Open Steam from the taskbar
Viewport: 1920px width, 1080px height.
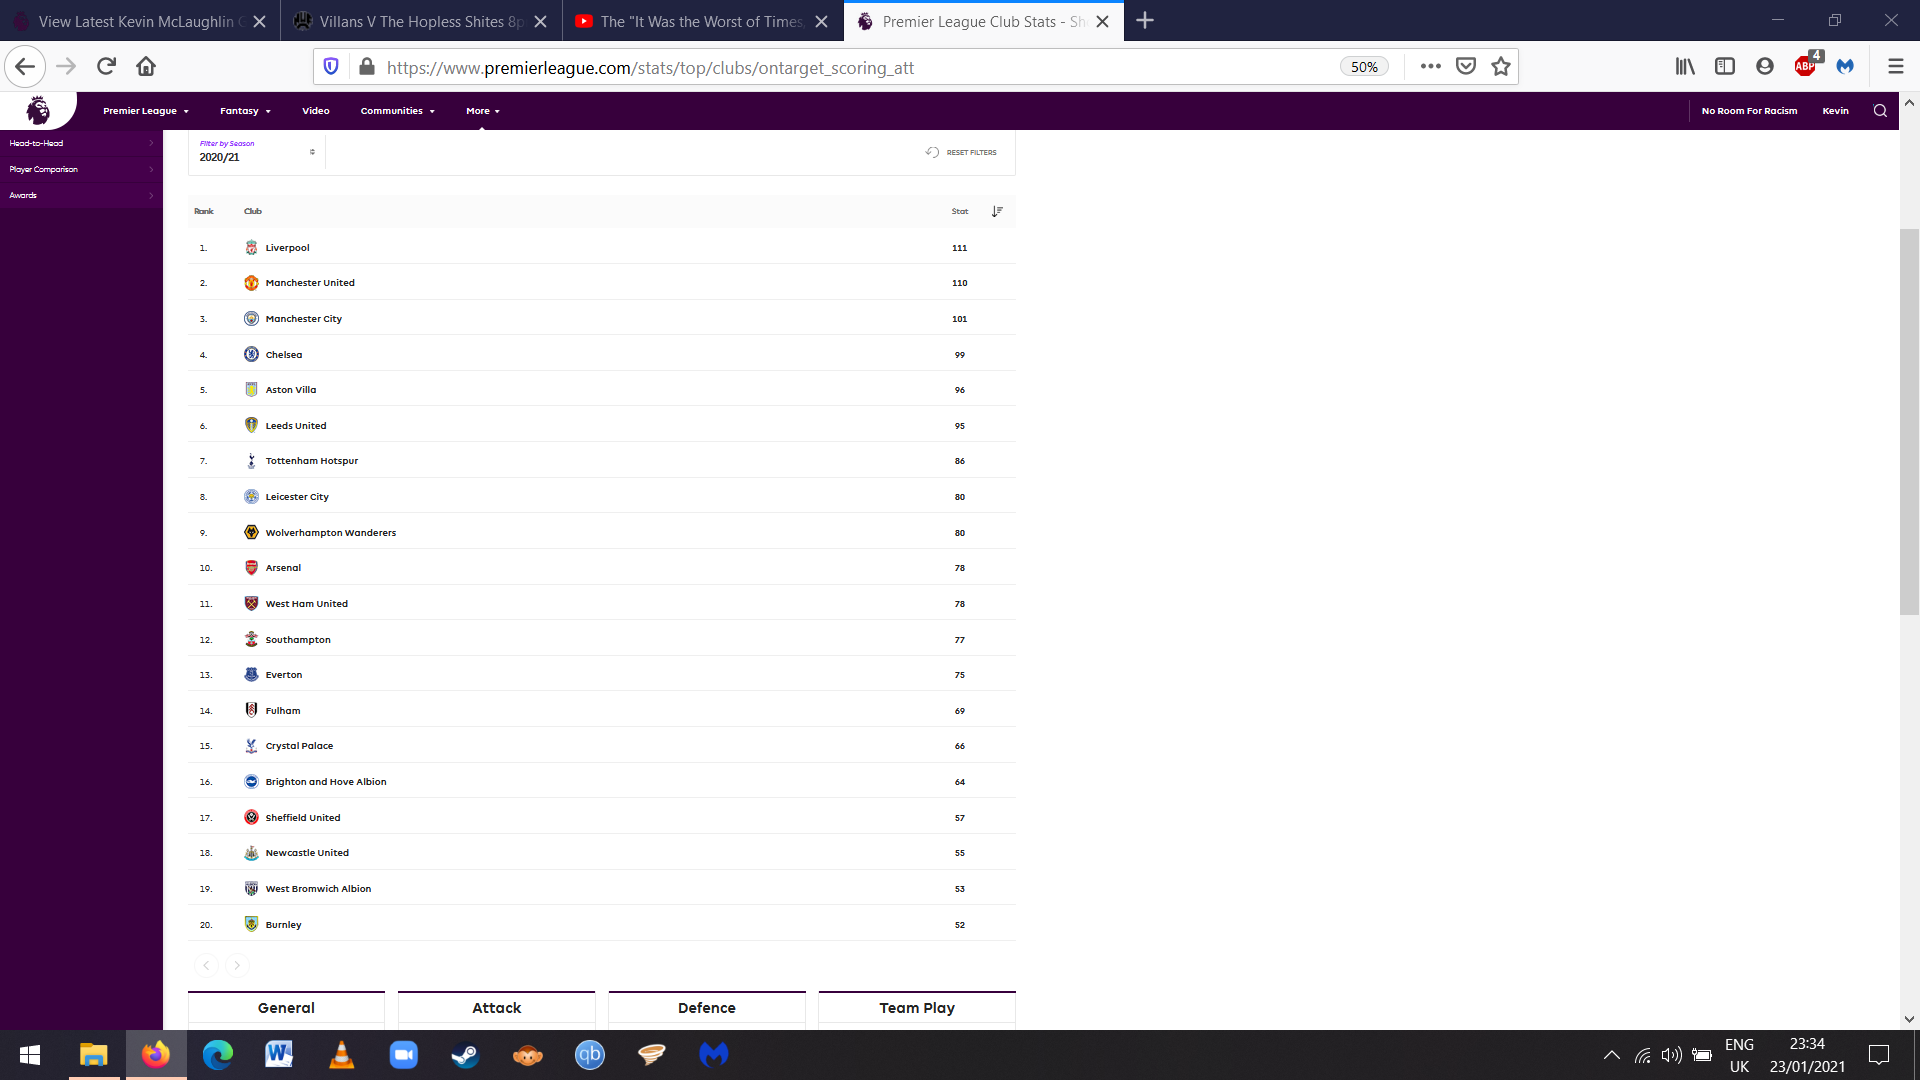[x=465, y=1055]
